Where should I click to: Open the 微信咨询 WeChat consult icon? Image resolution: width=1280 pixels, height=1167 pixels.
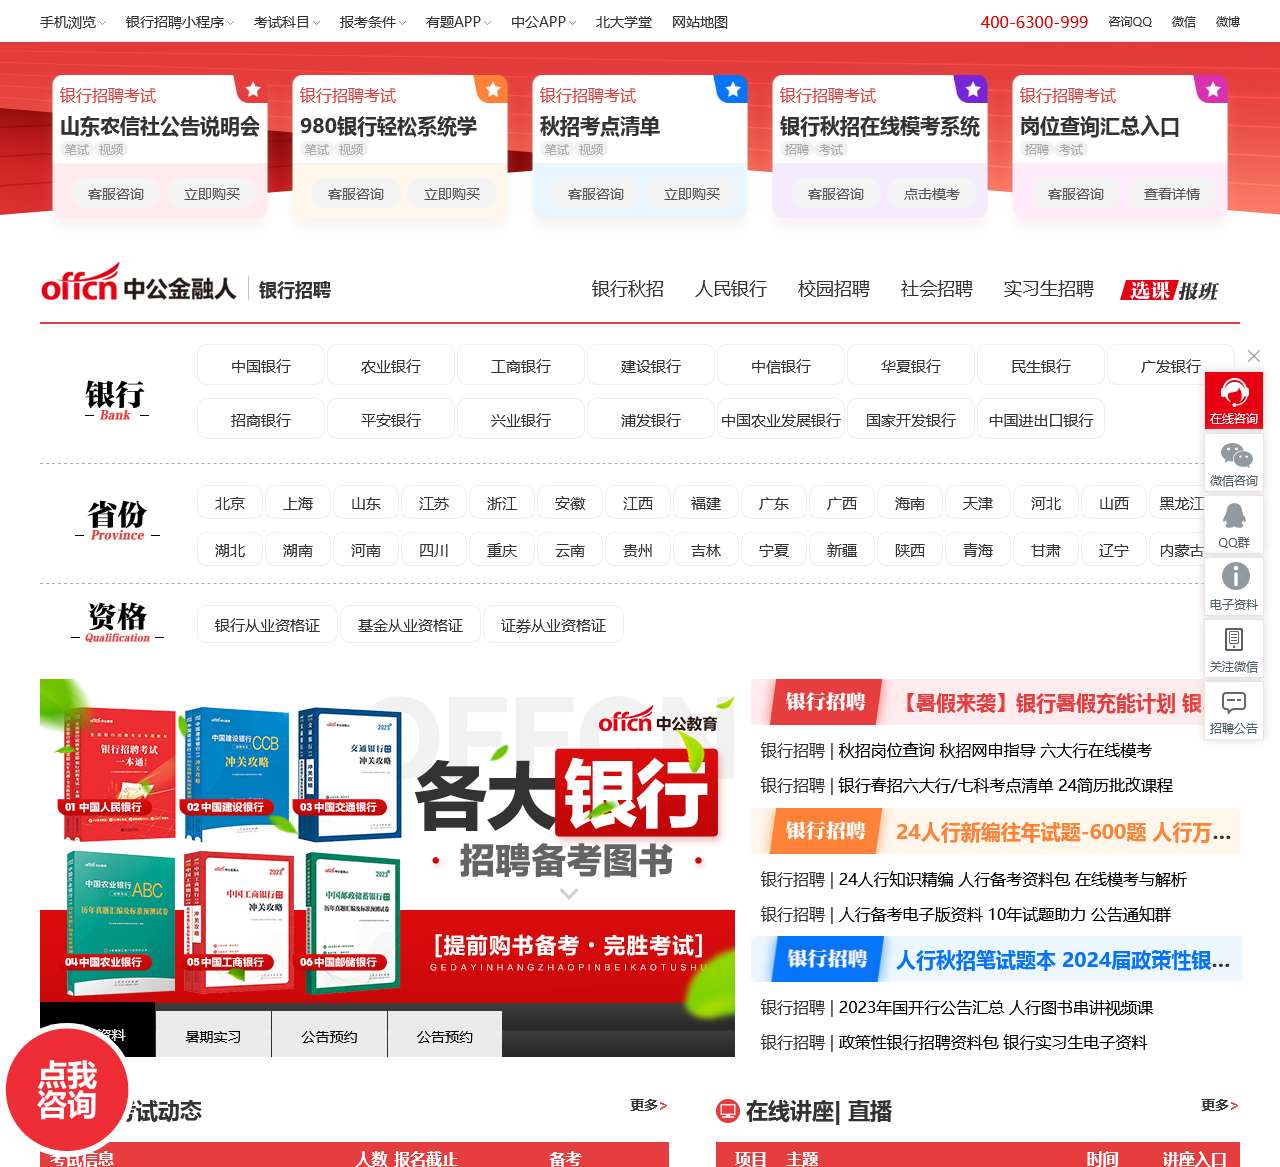(x=1234, y=462)
